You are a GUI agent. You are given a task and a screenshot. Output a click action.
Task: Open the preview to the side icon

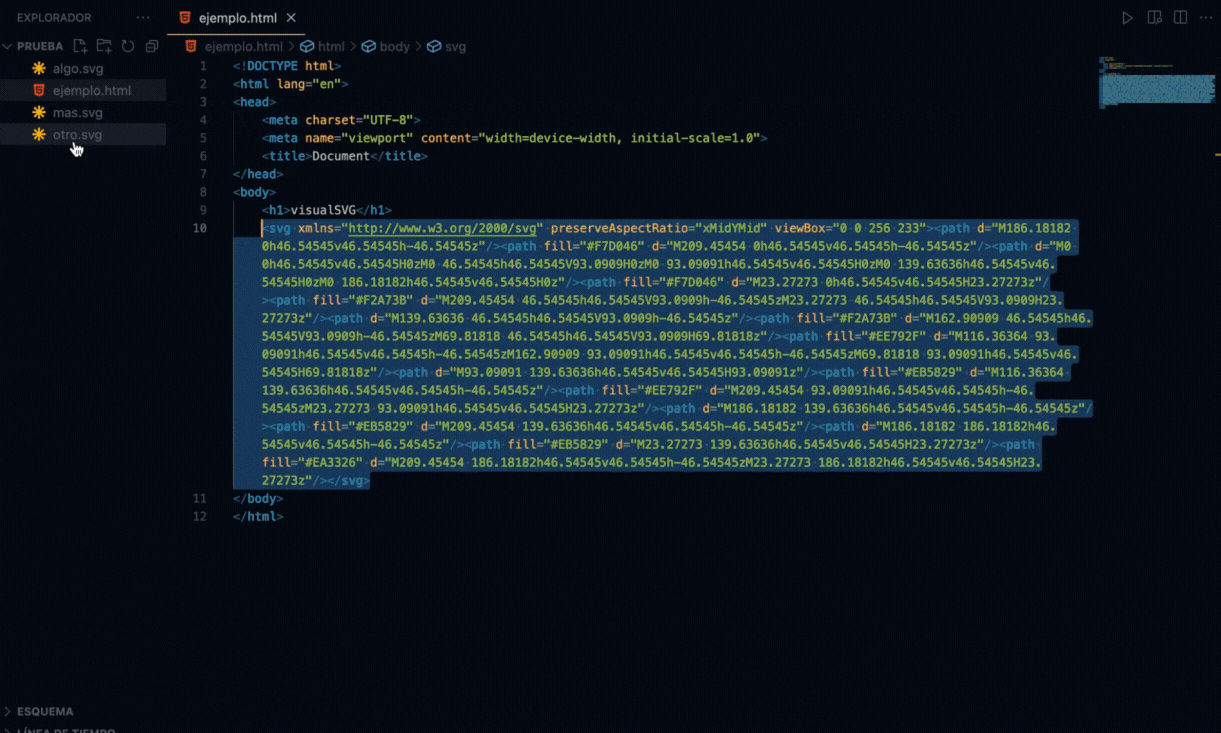[x=1154, y=18]
